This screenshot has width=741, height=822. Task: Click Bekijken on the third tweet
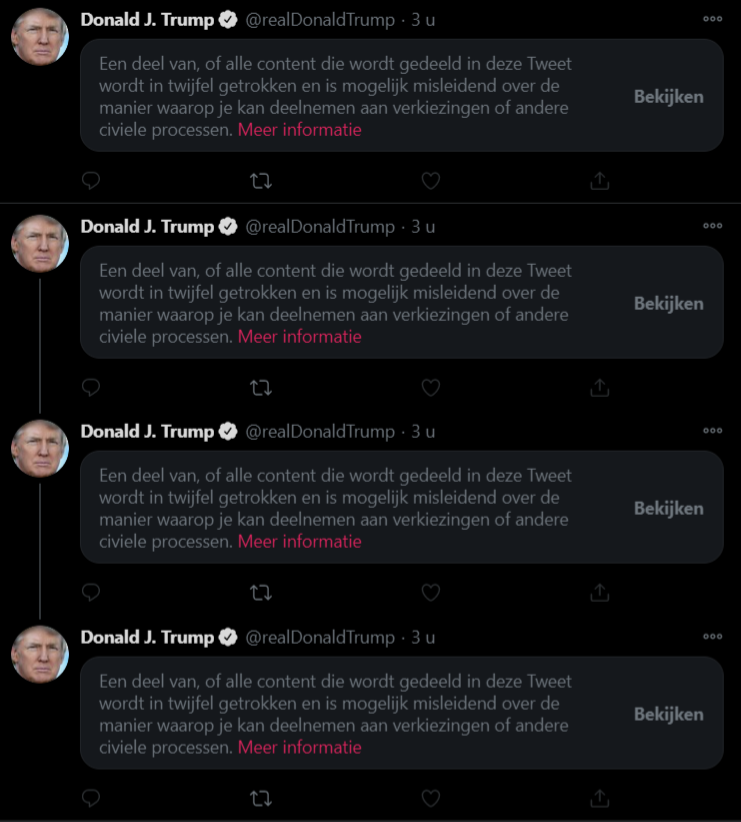click(669, 508)
